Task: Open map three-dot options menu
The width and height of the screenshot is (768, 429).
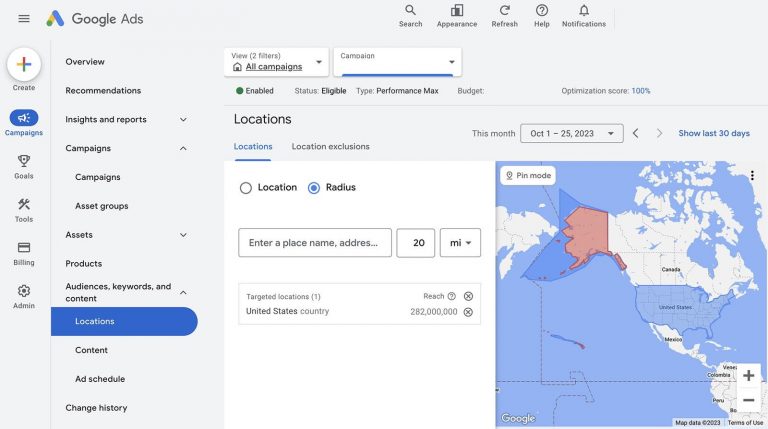Action: (752, 175)
